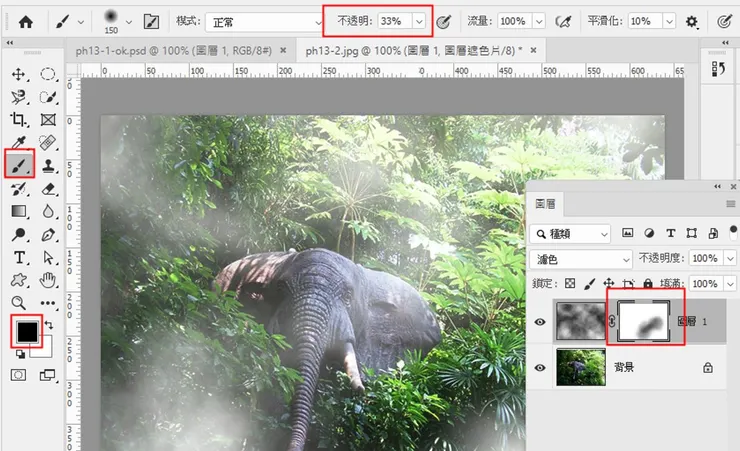Expand layer opacity 100% arrow
The image size is (740, 451).
click(730, 259)
